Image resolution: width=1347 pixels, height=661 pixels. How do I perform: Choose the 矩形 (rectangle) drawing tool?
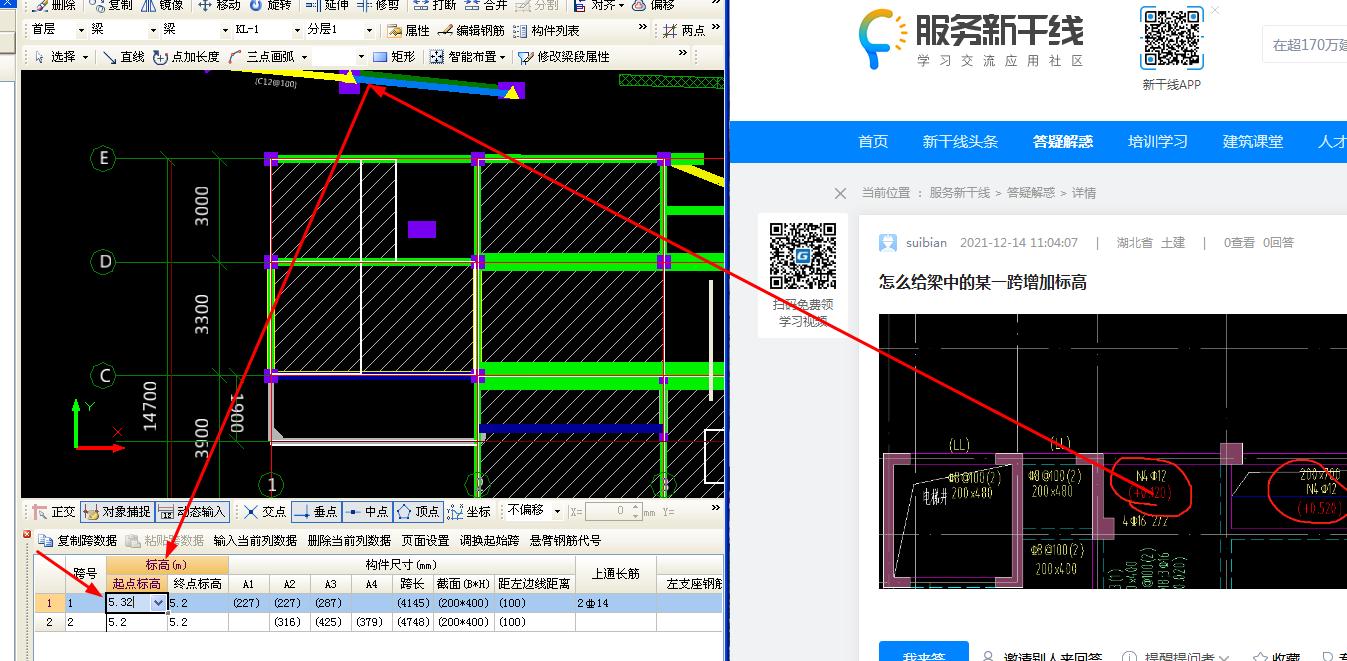point(394,57)
